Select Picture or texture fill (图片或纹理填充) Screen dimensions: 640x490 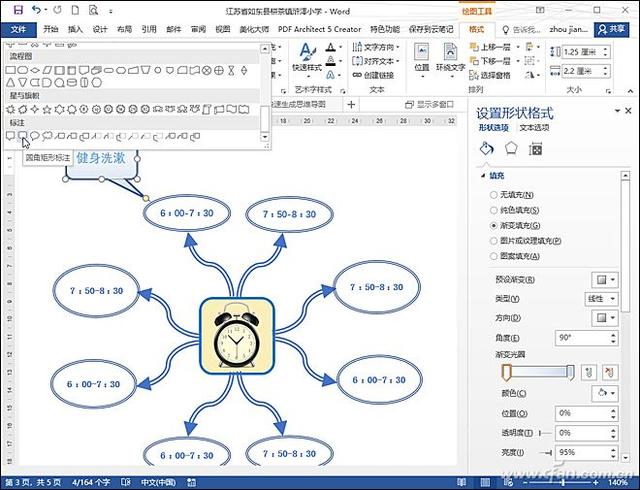[495, 242]
